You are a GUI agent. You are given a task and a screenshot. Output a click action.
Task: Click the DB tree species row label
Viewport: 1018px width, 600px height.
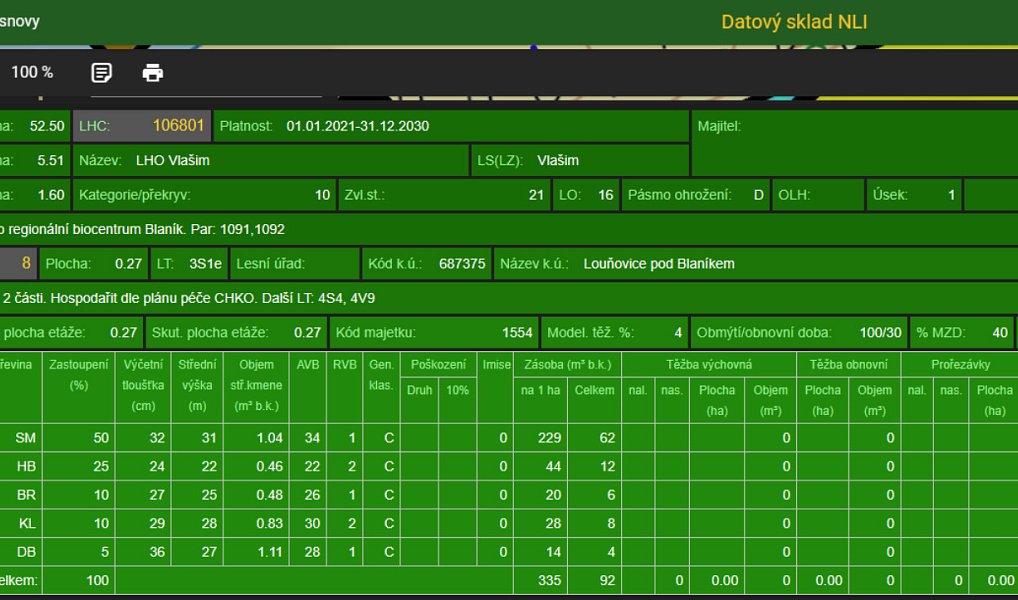click(x=26, y=552)
